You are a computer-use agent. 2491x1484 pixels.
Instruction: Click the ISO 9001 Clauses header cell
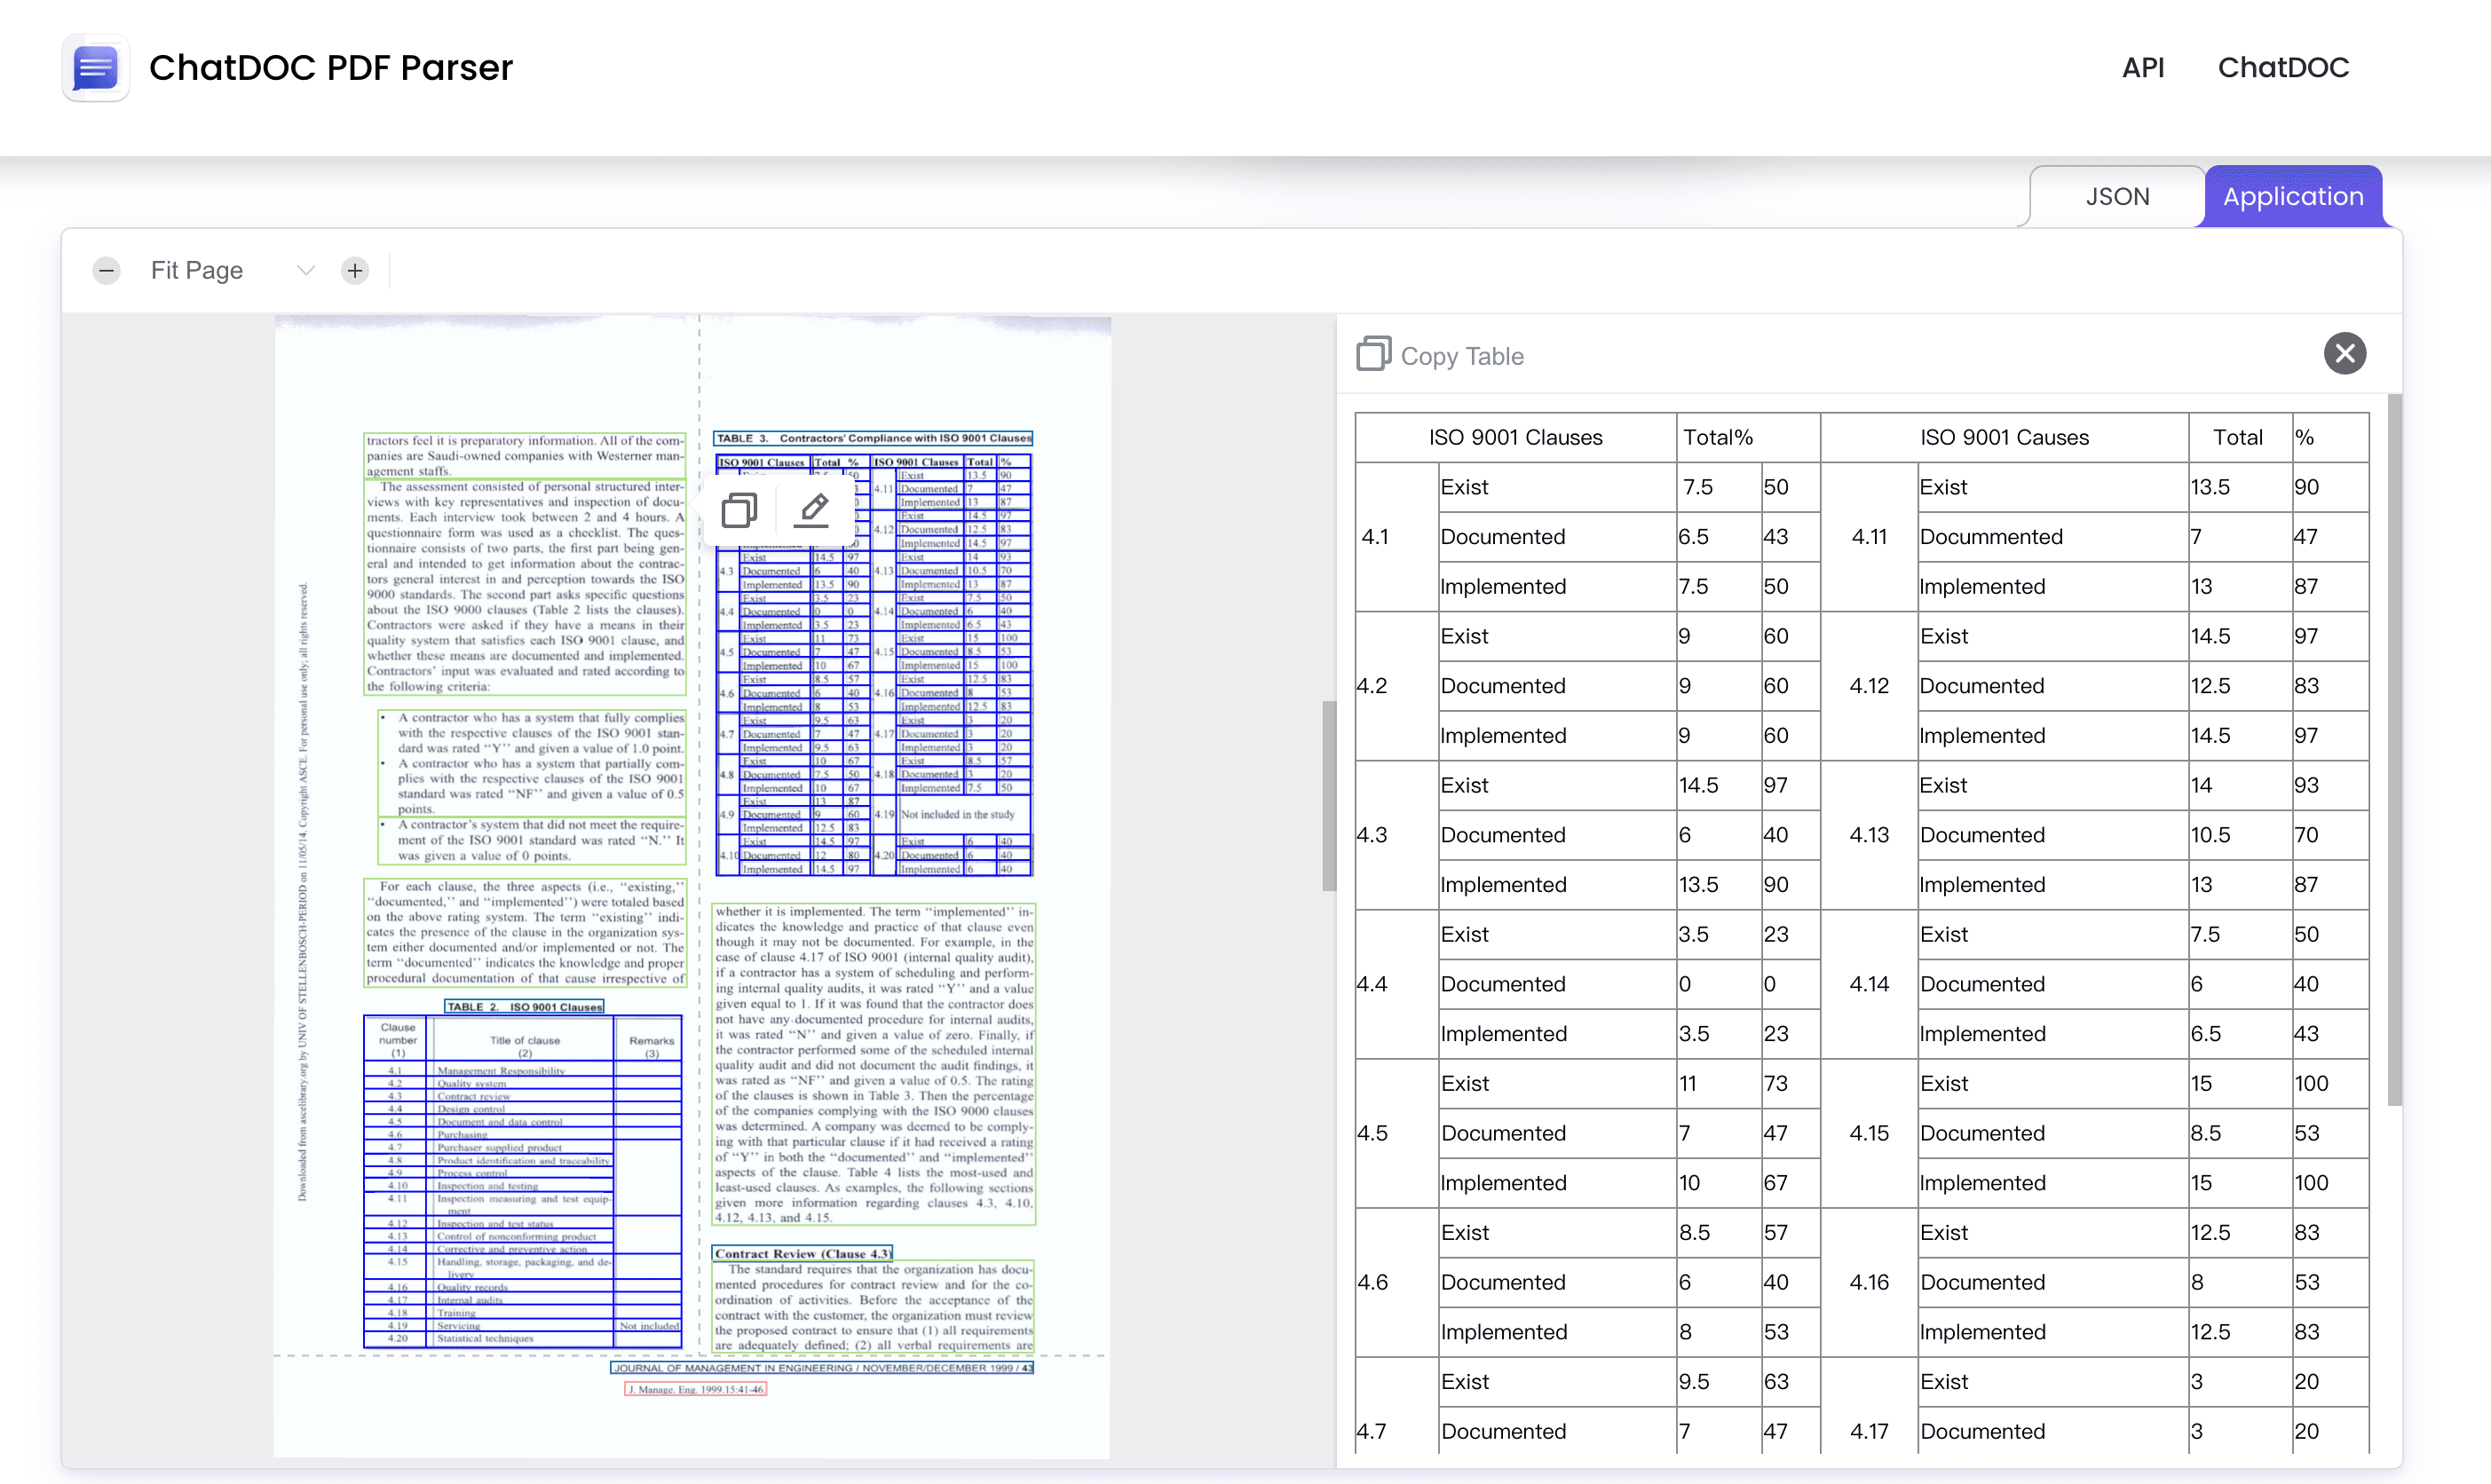point(1515,438)
